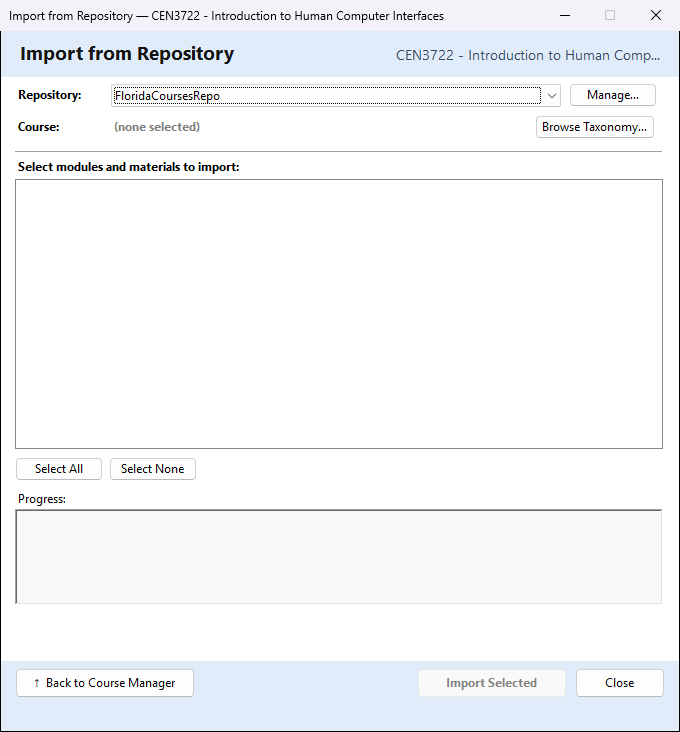Click Browse Taxonomy... button

(595, 127)
